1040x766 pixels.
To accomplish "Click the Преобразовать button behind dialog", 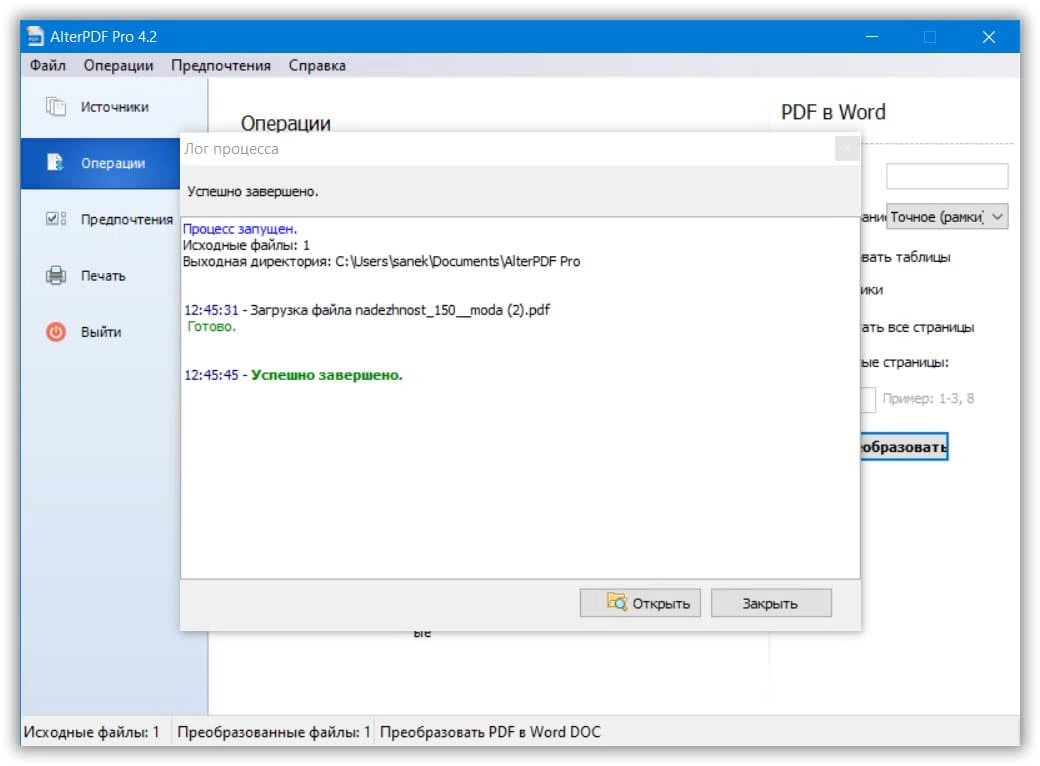I will [904, 446].
